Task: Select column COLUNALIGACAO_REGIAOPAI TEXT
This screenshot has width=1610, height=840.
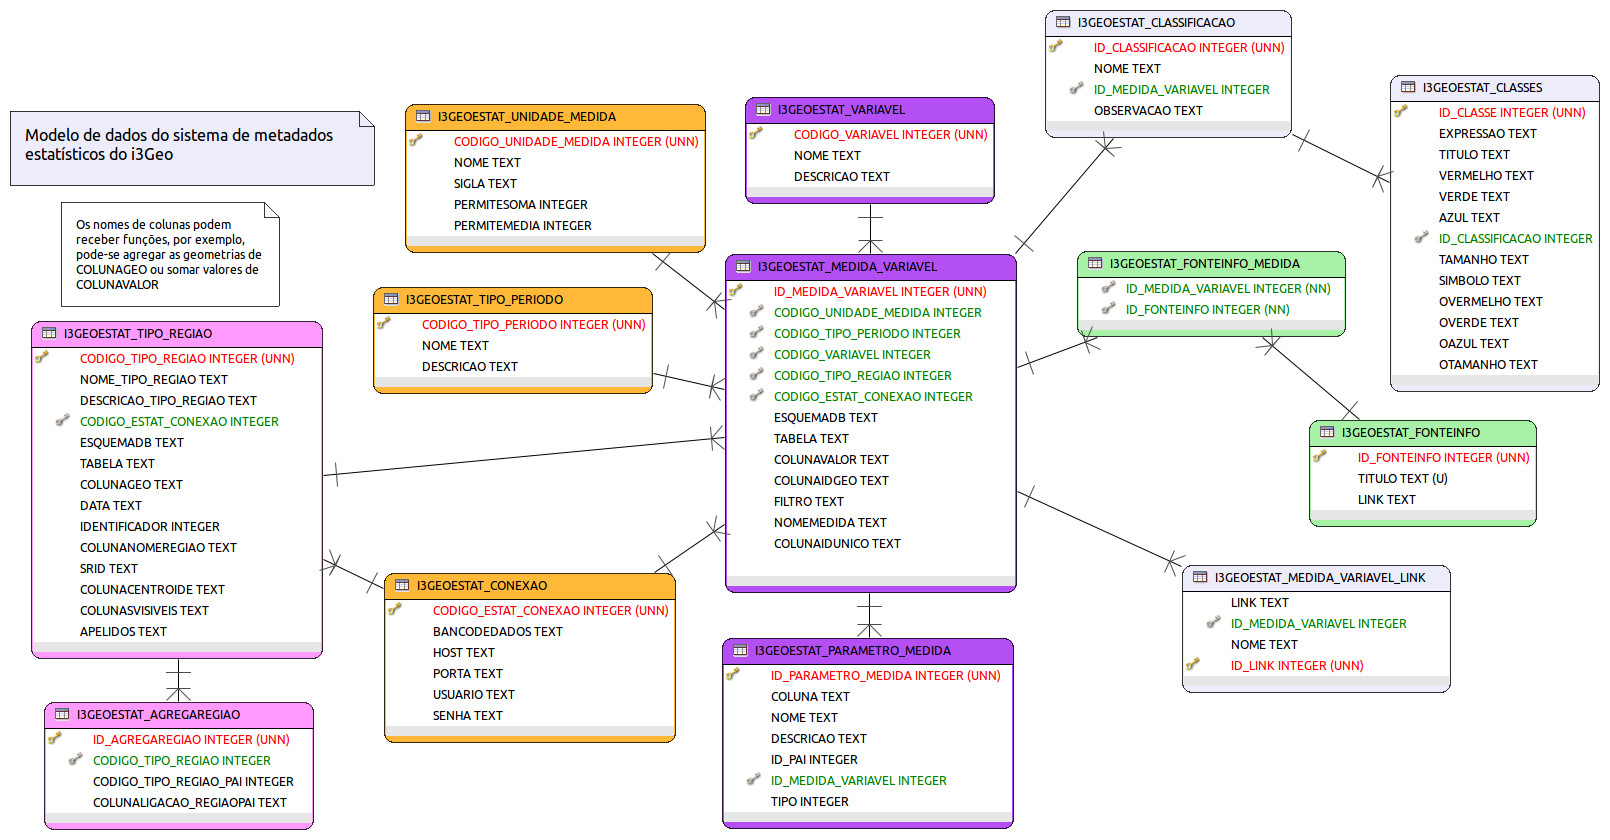Action: tap(189, 803)
